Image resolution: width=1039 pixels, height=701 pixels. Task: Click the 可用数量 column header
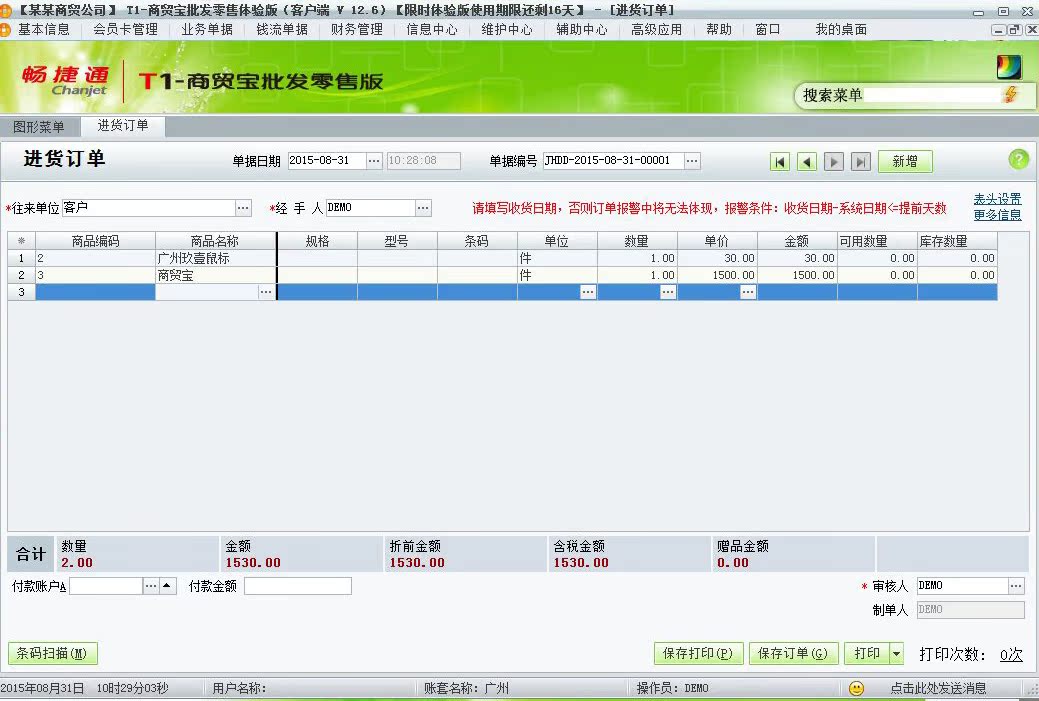[x=877, y=241]
